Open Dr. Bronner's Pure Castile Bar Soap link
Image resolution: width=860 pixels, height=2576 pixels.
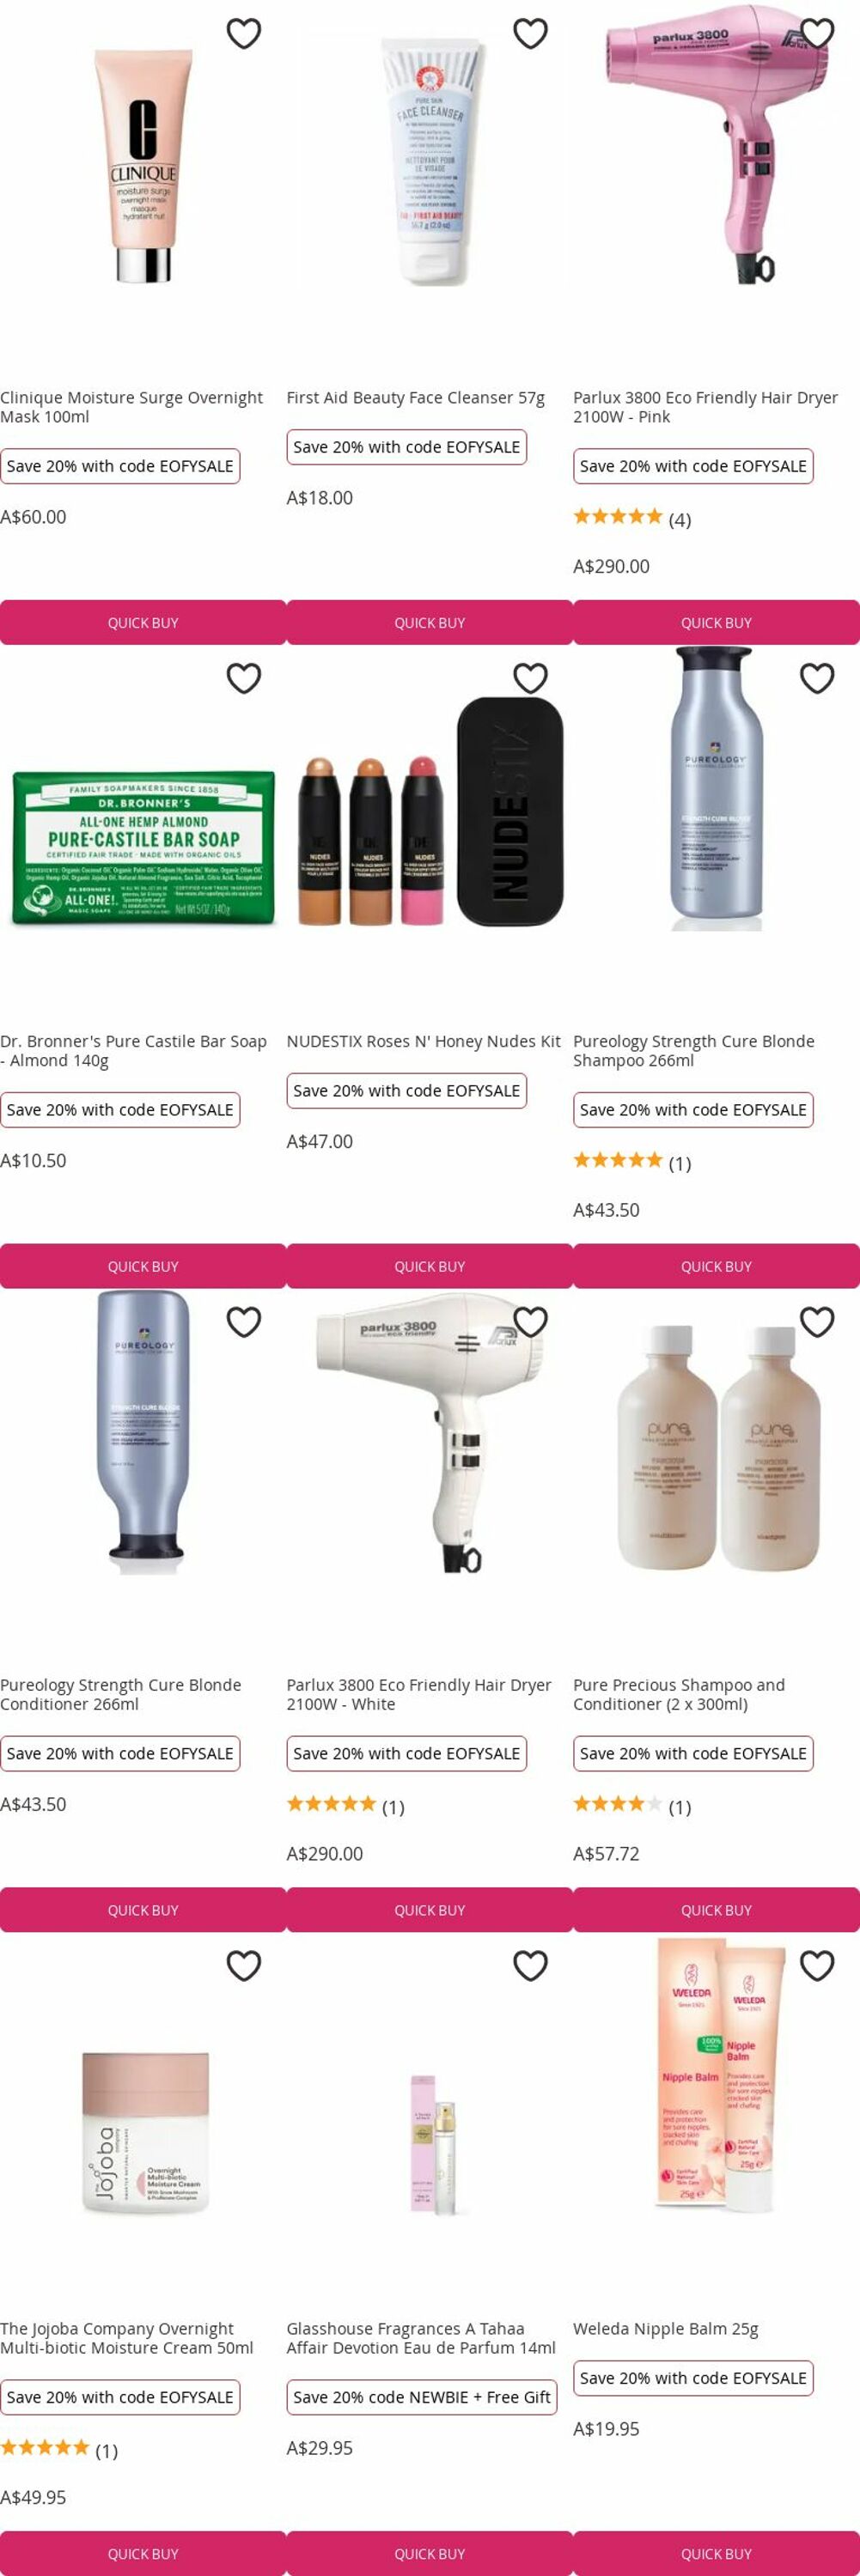(x=134, y=1050)
